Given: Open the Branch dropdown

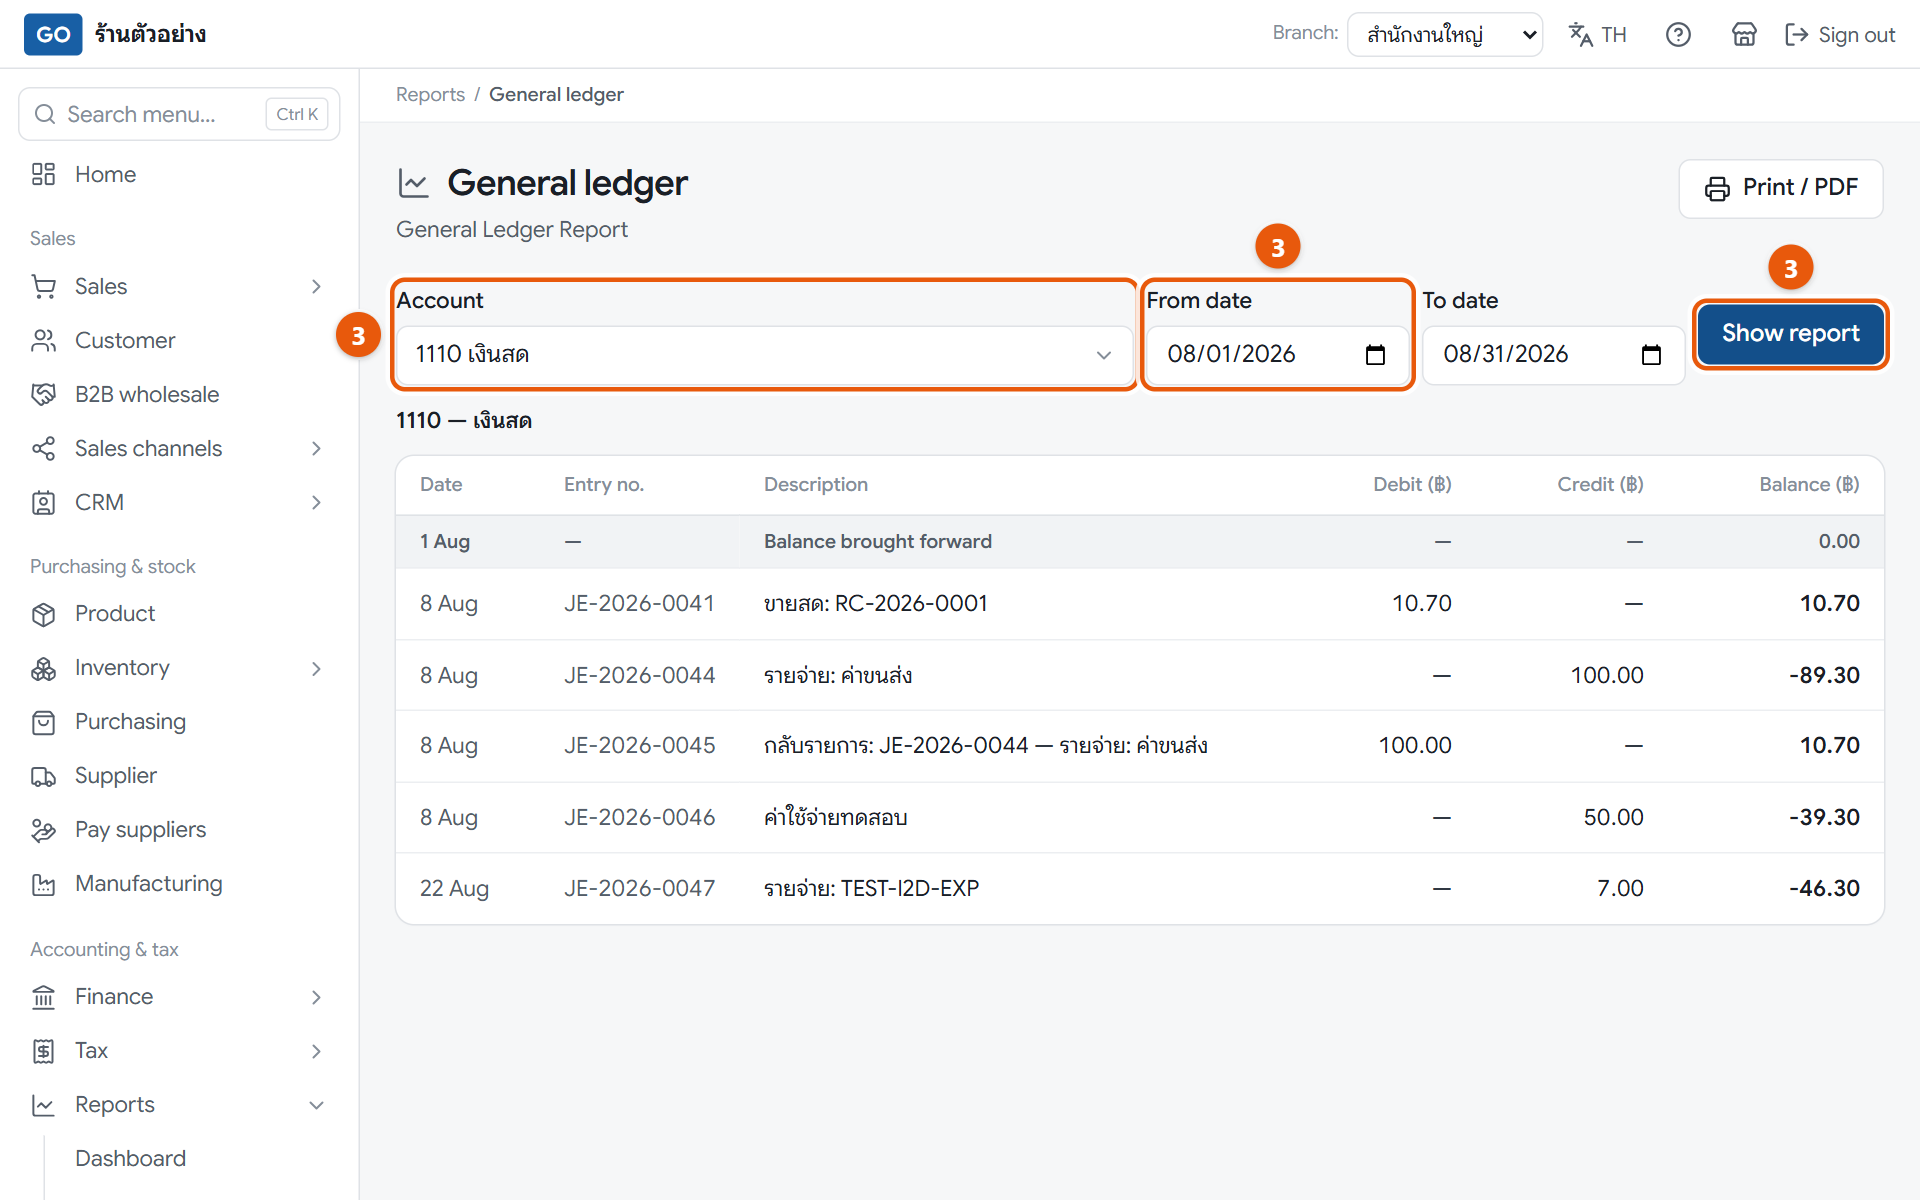Looking at the screenshot, I should (1445, 35).
